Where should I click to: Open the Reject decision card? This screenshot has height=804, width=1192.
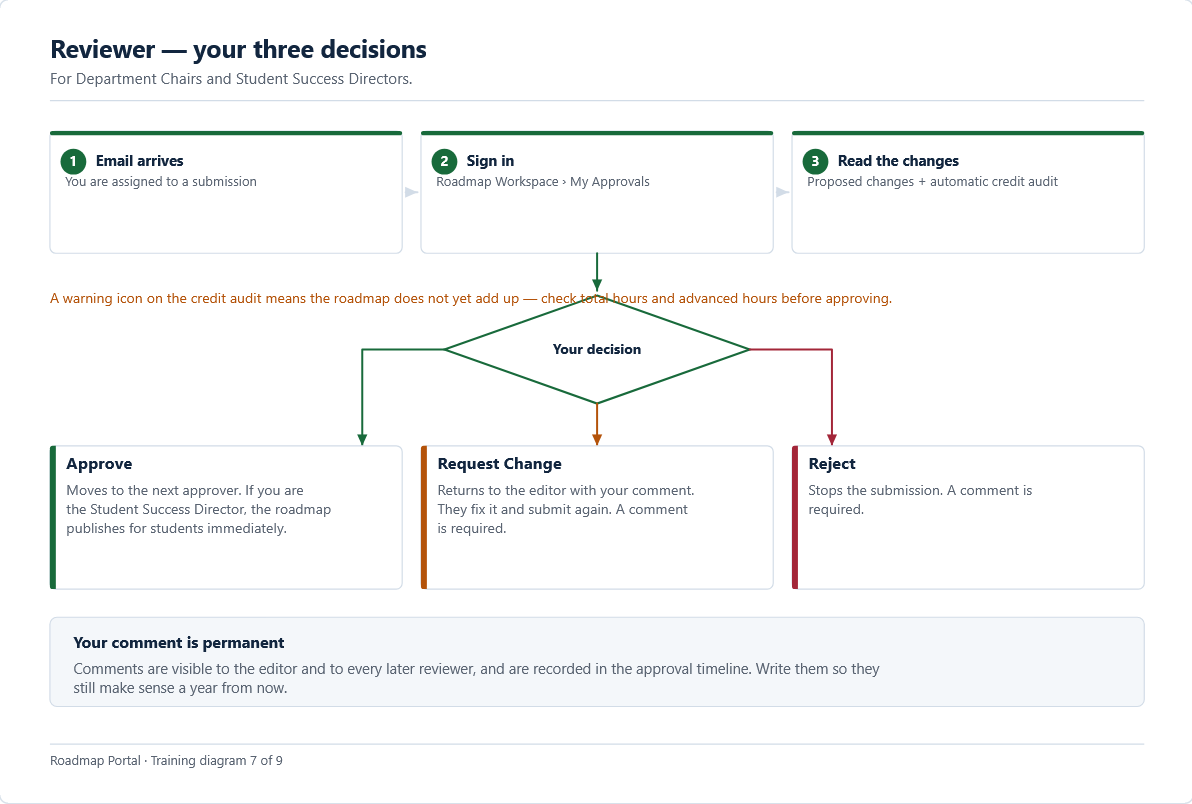click(x=968, y=518)
